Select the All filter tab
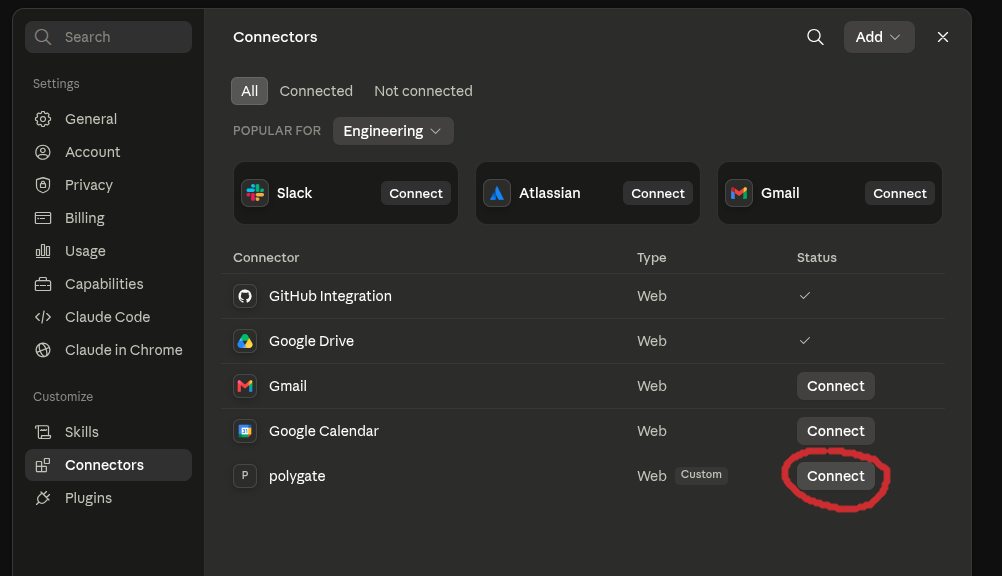This screenshot has width=1002, height=576. 249,91
